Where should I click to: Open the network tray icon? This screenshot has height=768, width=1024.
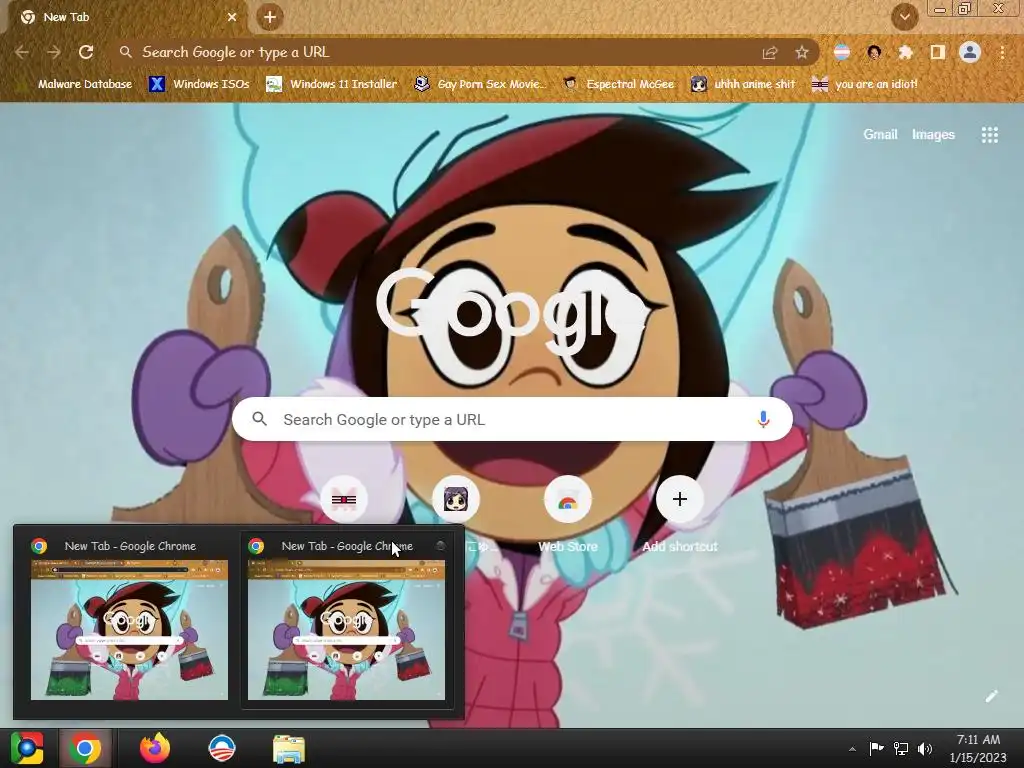tap(901, 748)
